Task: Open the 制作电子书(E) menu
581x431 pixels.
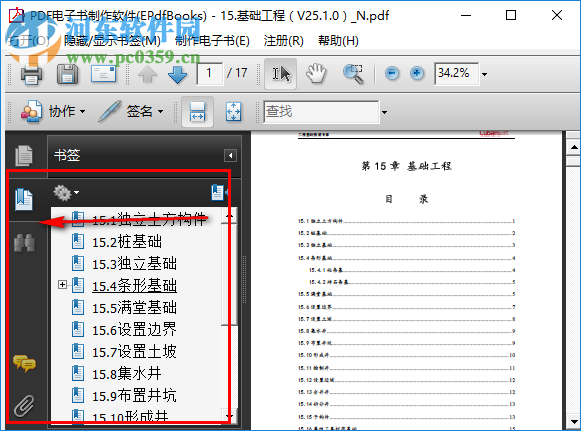Action: pyautogui.click(x=212, y=40)
